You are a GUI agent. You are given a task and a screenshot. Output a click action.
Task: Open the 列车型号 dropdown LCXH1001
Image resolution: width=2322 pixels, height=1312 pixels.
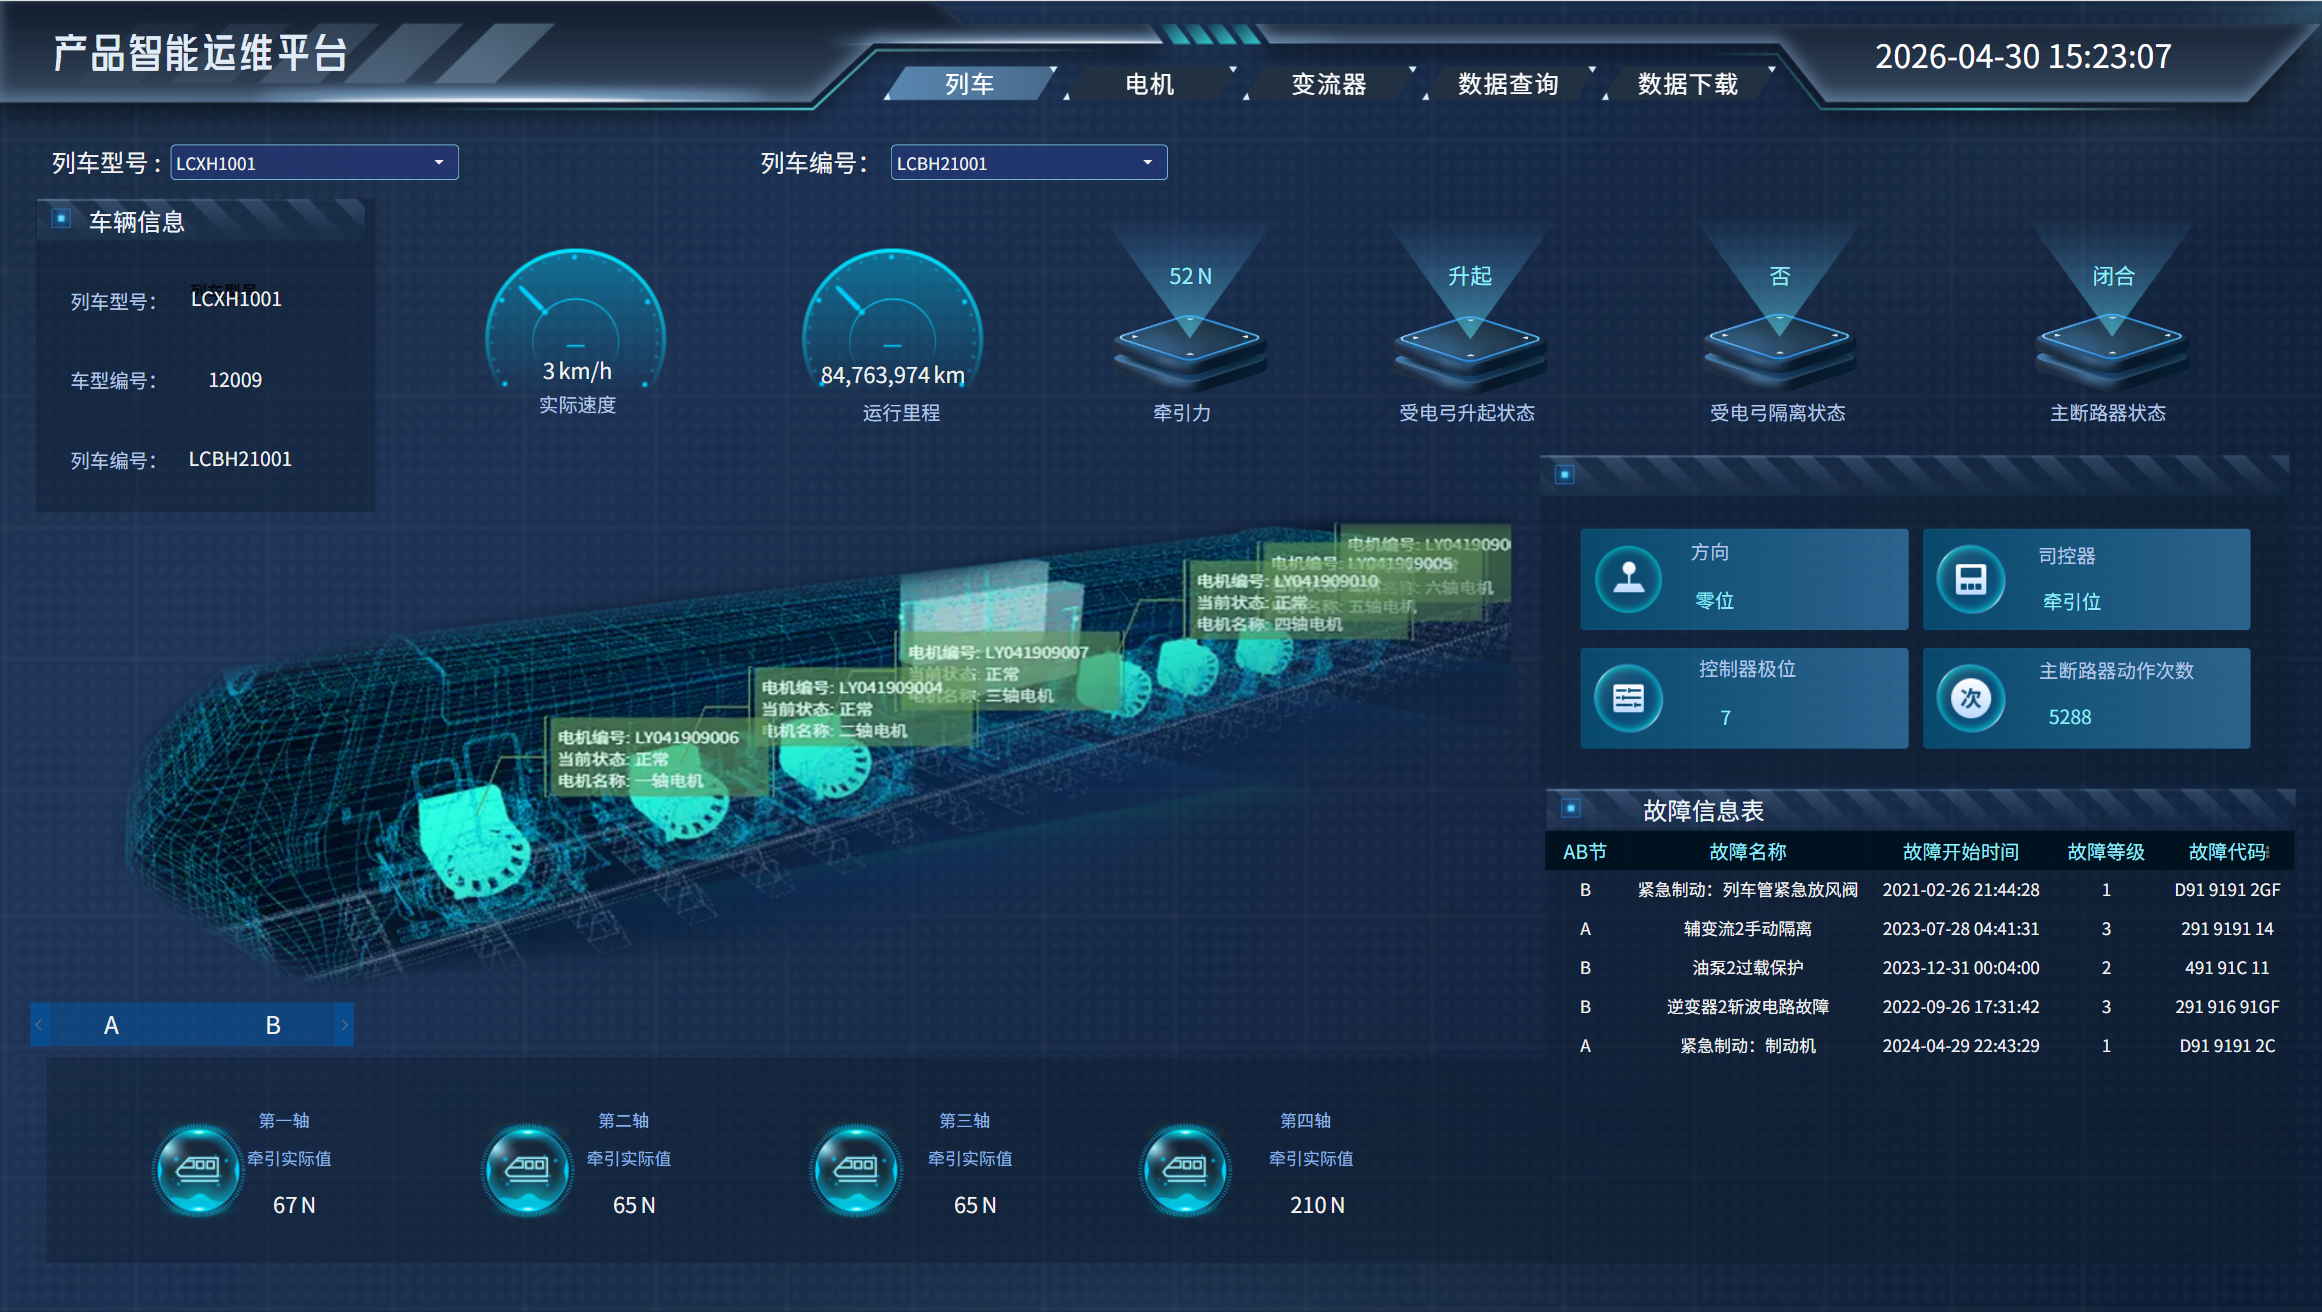point(314,163)
